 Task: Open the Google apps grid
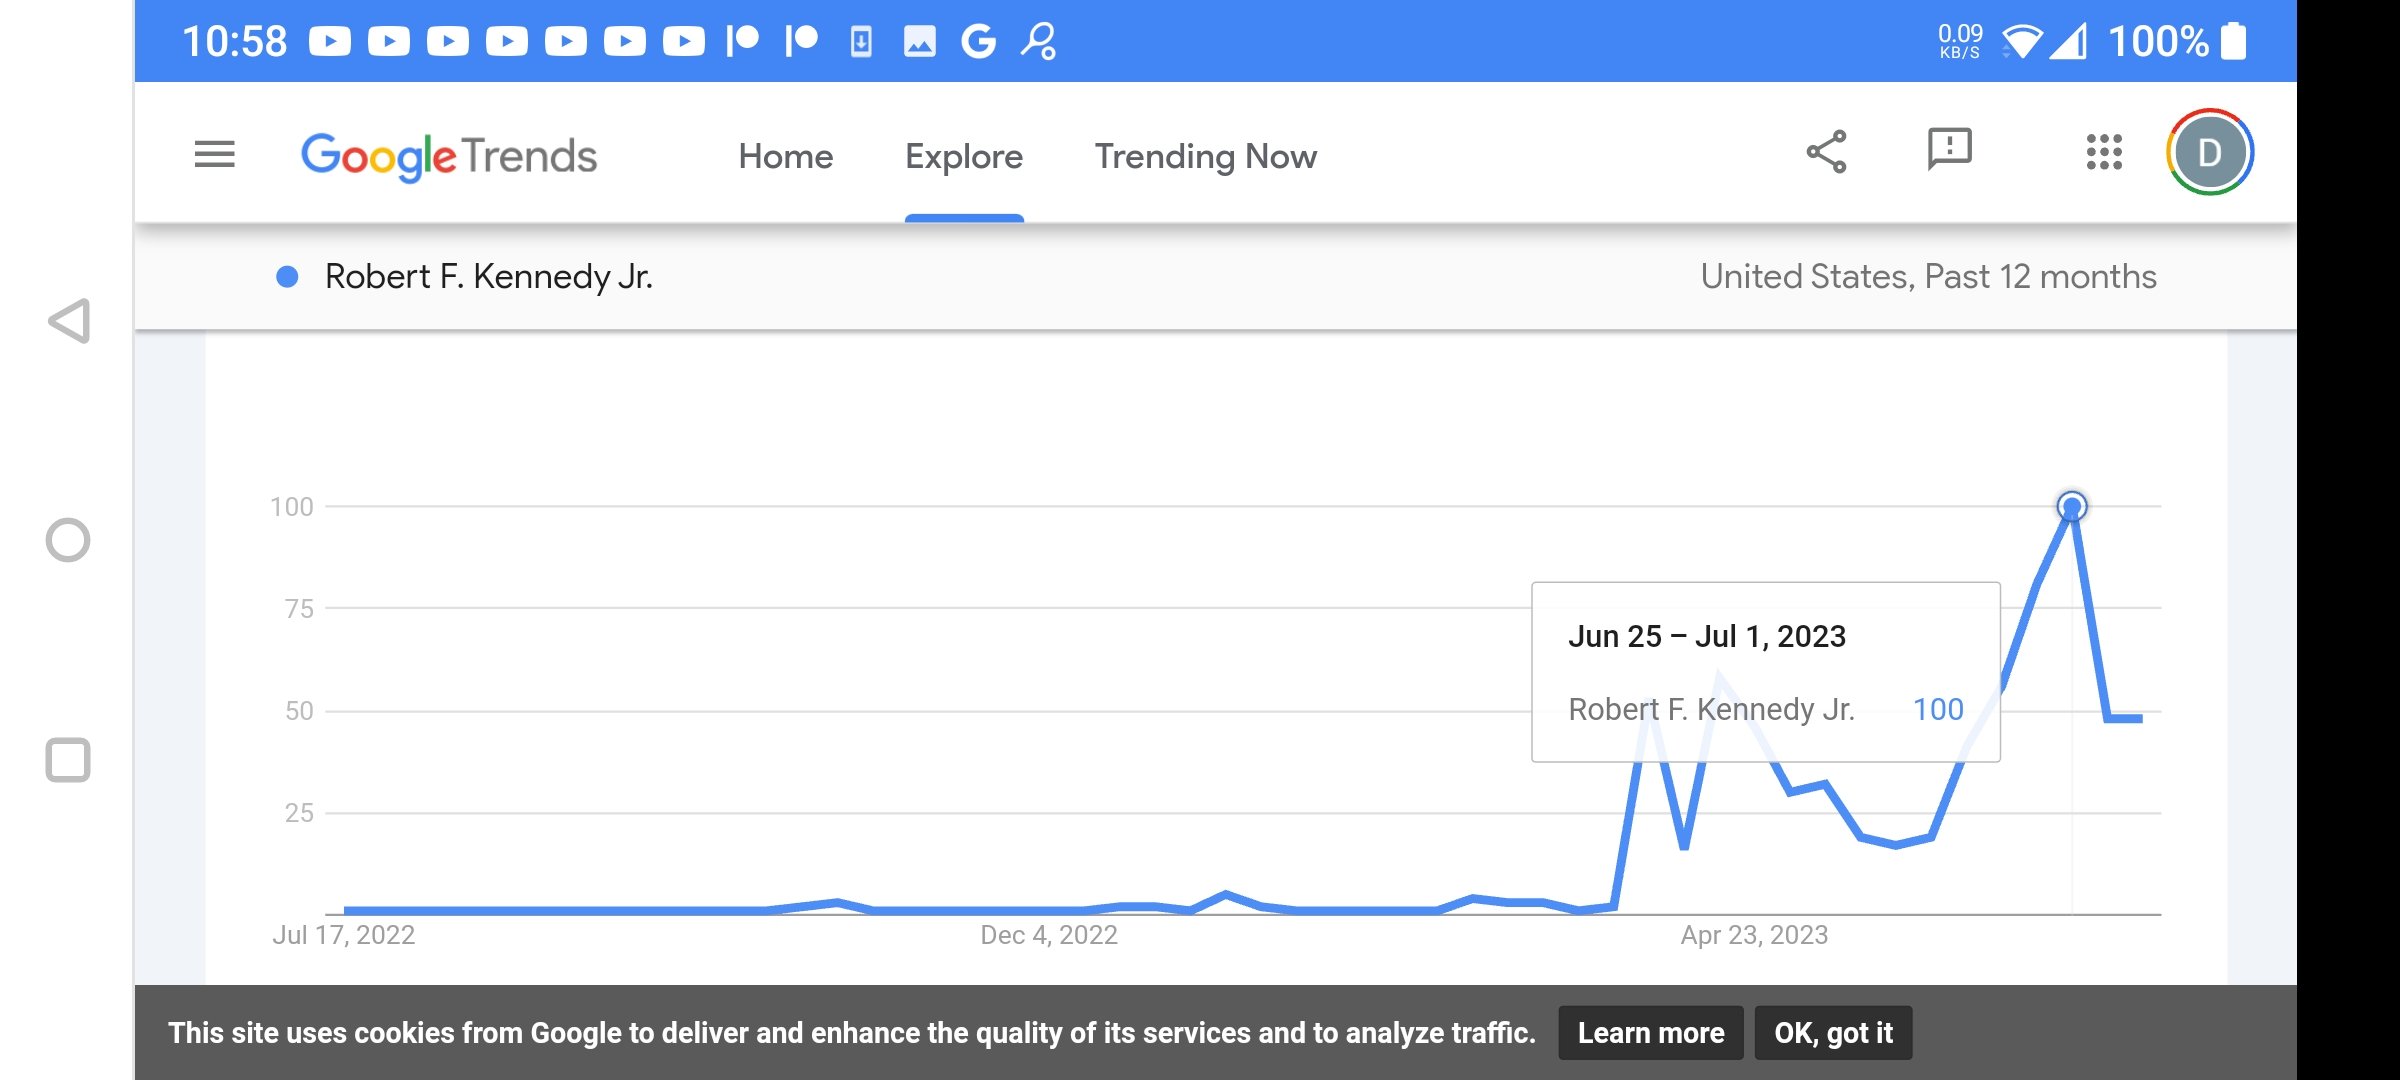2104,152
